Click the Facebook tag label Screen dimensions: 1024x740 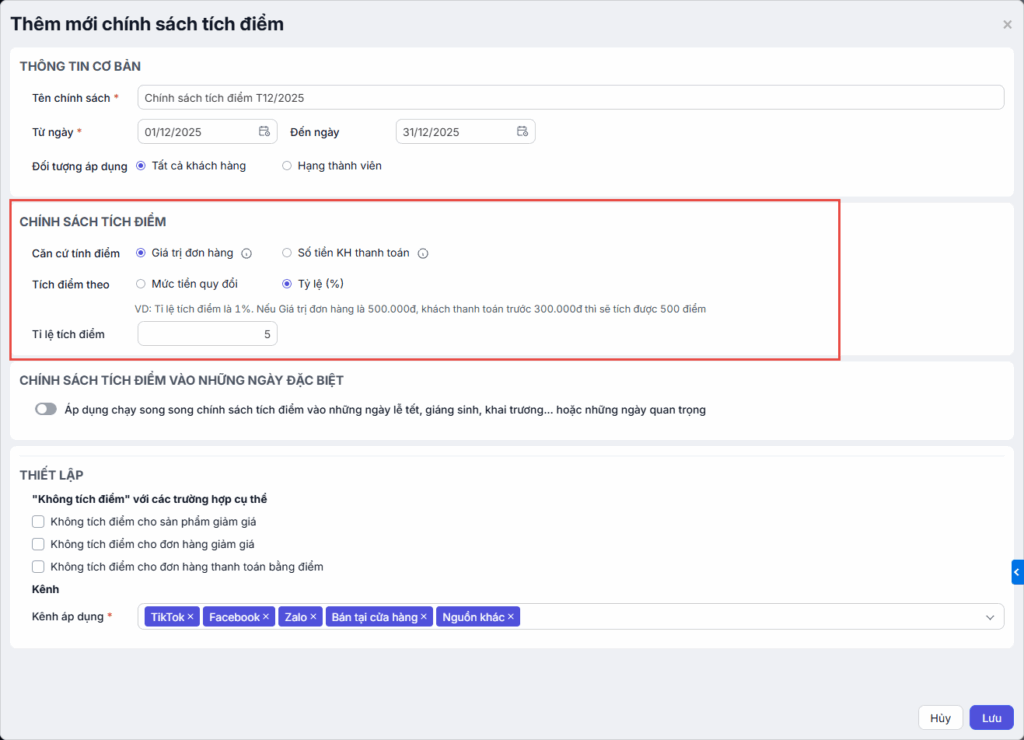(x=234, y=617)
